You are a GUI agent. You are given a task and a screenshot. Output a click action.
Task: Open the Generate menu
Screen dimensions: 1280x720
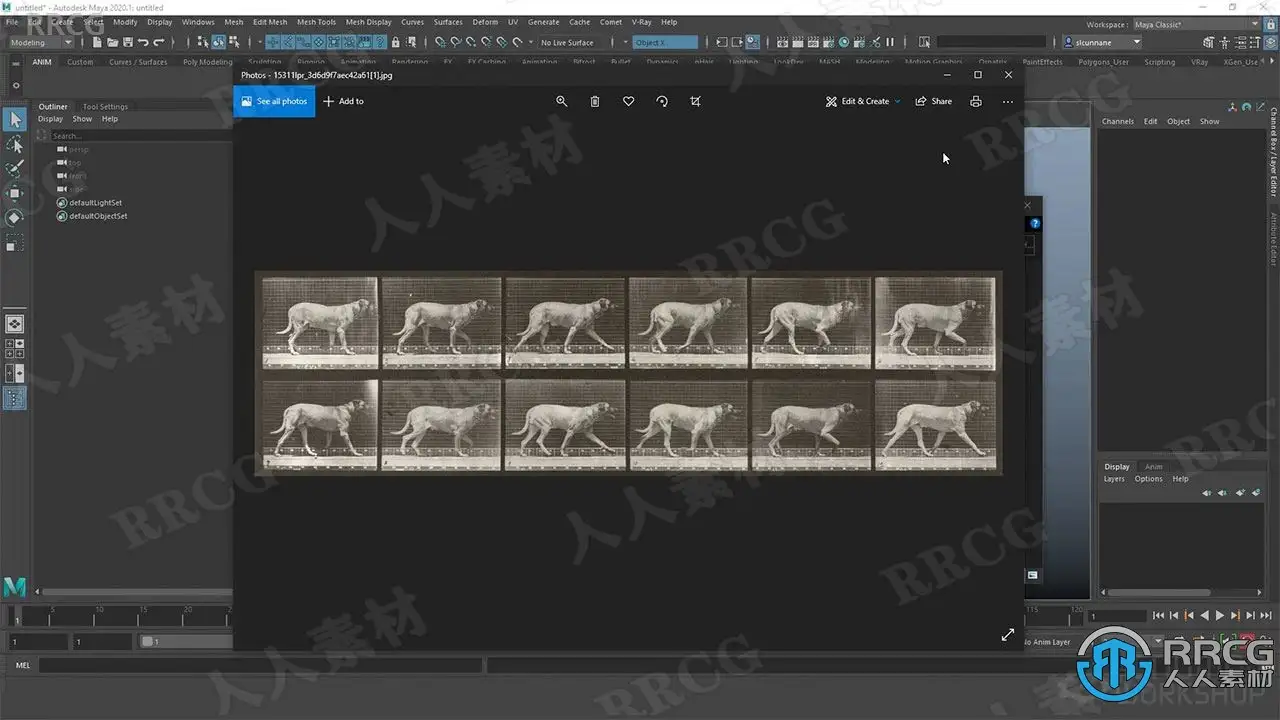(543, 22)
